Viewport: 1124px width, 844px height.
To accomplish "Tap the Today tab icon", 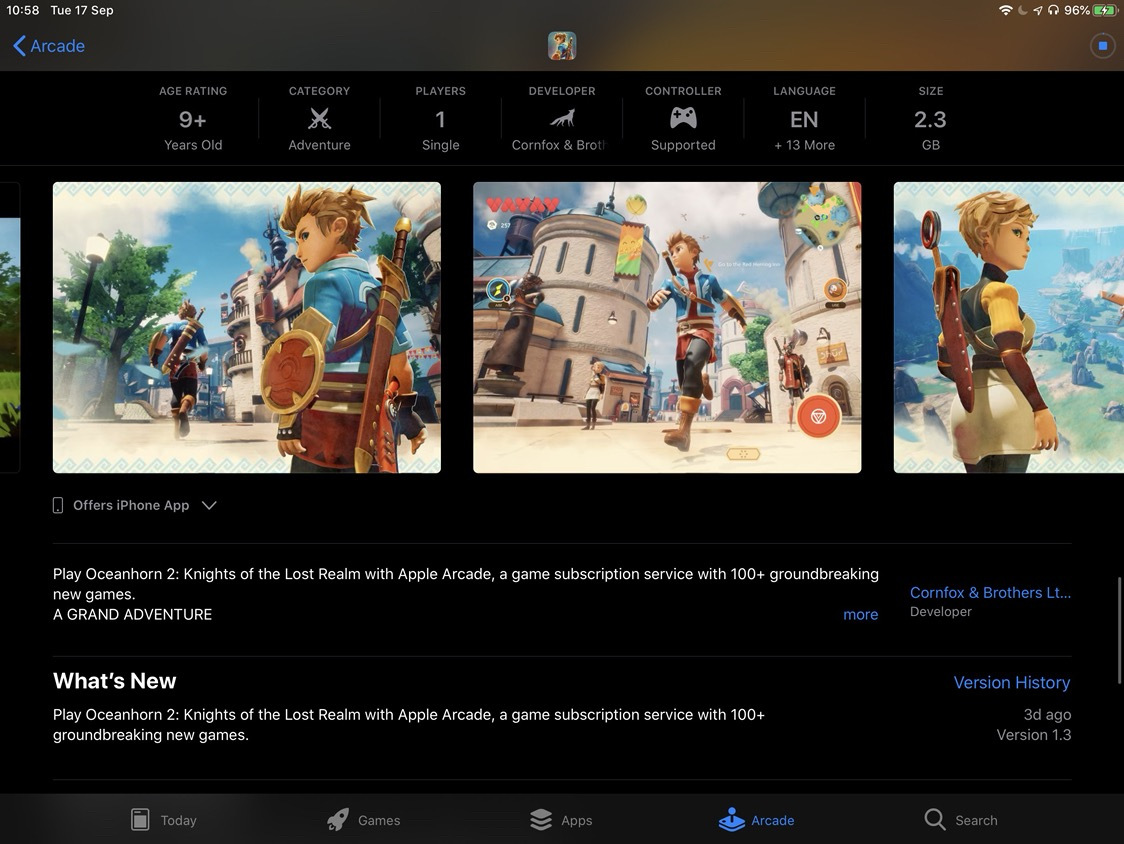I will click(x=140, y=819).
